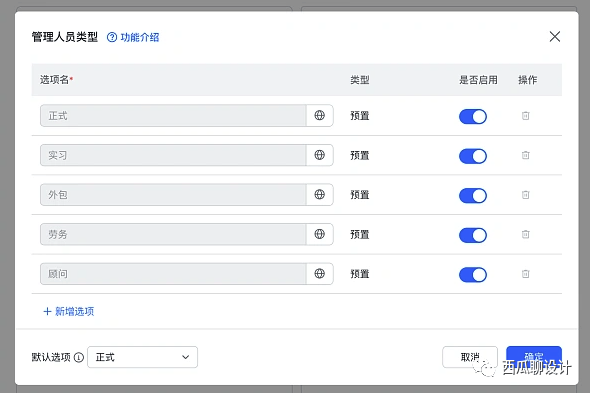The width and height of the screenshot is (590, 393).
Task: Click the 预置 type in the 顾问 row
Action: [360, 274]
